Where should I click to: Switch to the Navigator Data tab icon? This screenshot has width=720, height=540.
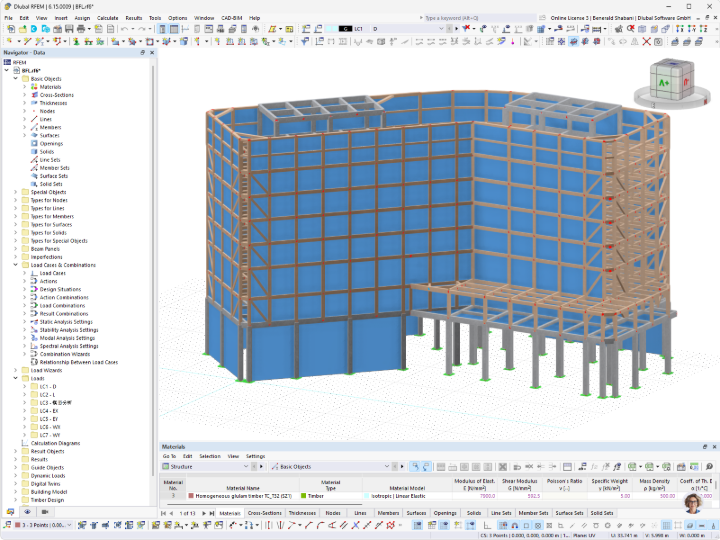10,512
